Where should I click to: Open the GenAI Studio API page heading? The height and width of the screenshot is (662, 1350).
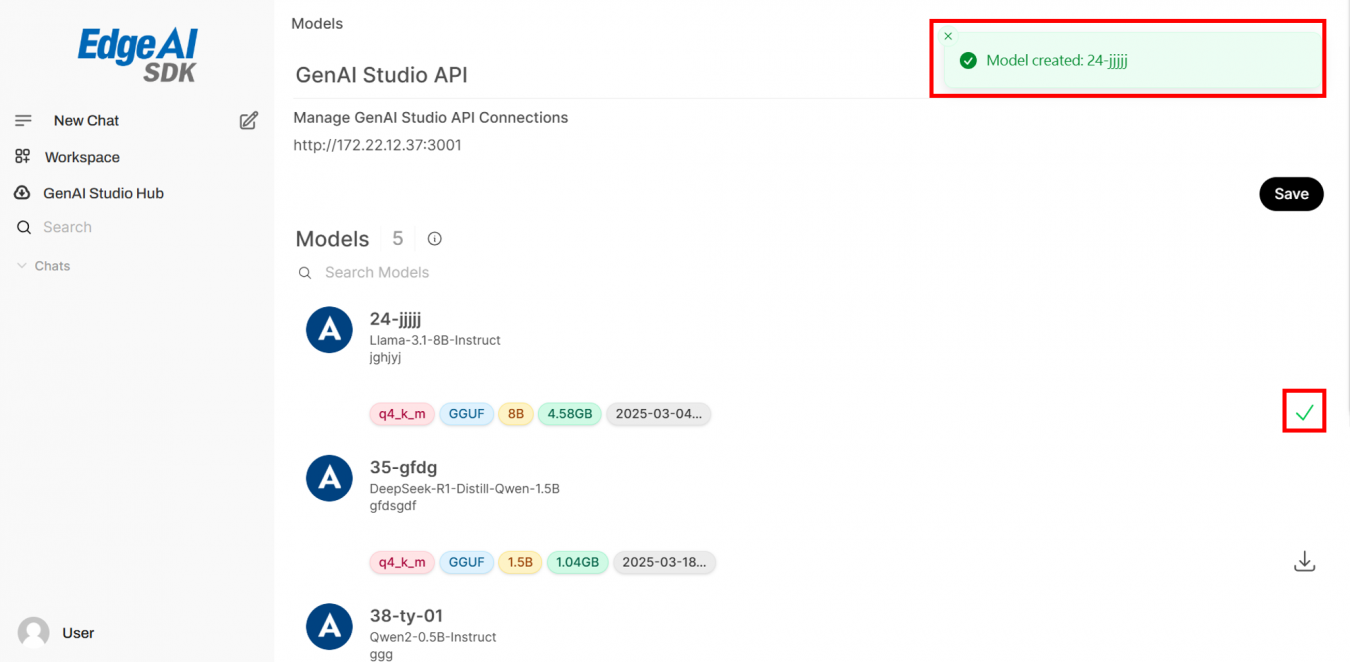381,74
